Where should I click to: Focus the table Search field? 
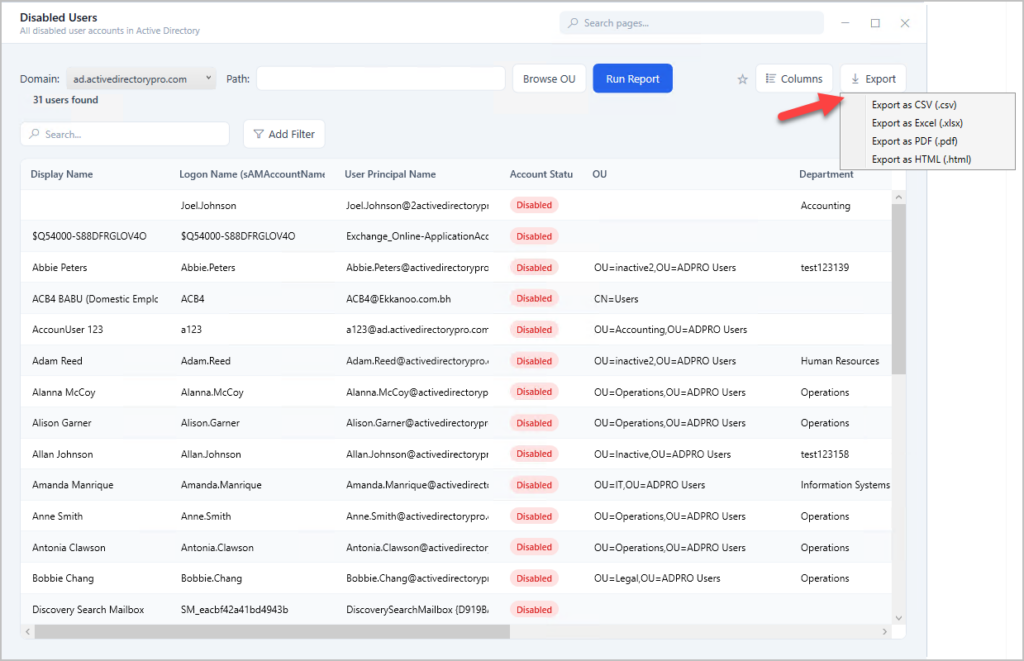point(125,134)
